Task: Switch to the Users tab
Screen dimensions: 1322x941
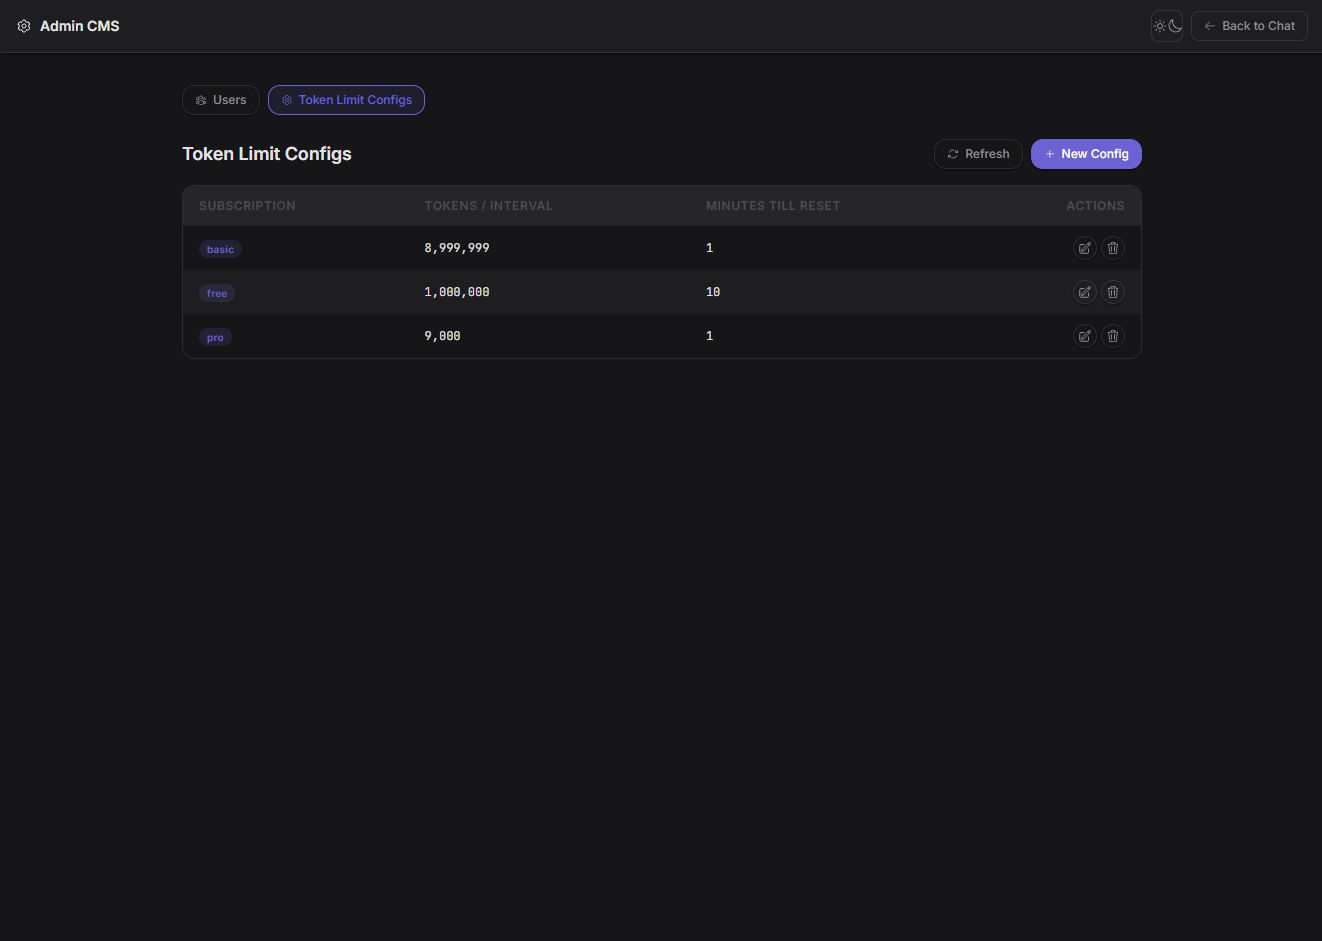Action: (221, 100)
